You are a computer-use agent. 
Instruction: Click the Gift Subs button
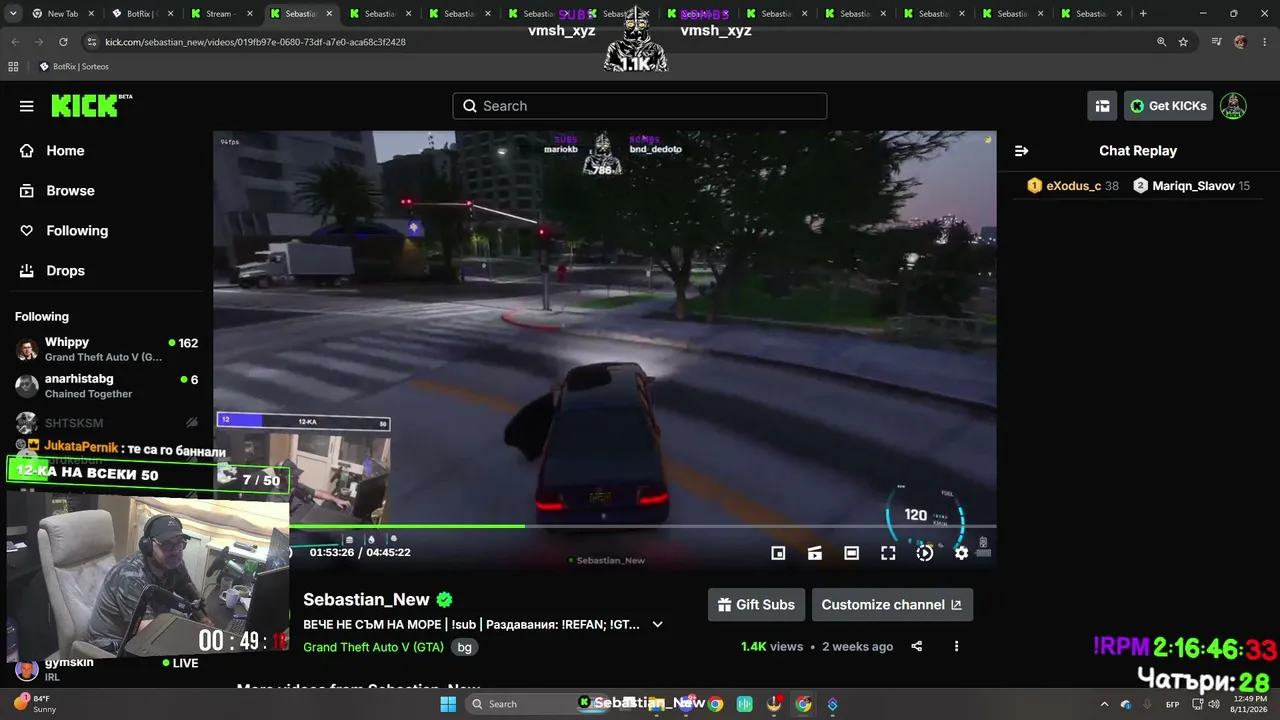pos(757,605)
